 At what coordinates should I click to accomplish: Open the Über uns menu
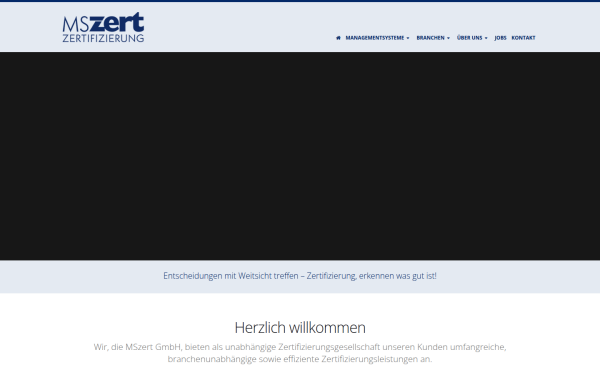470,38
